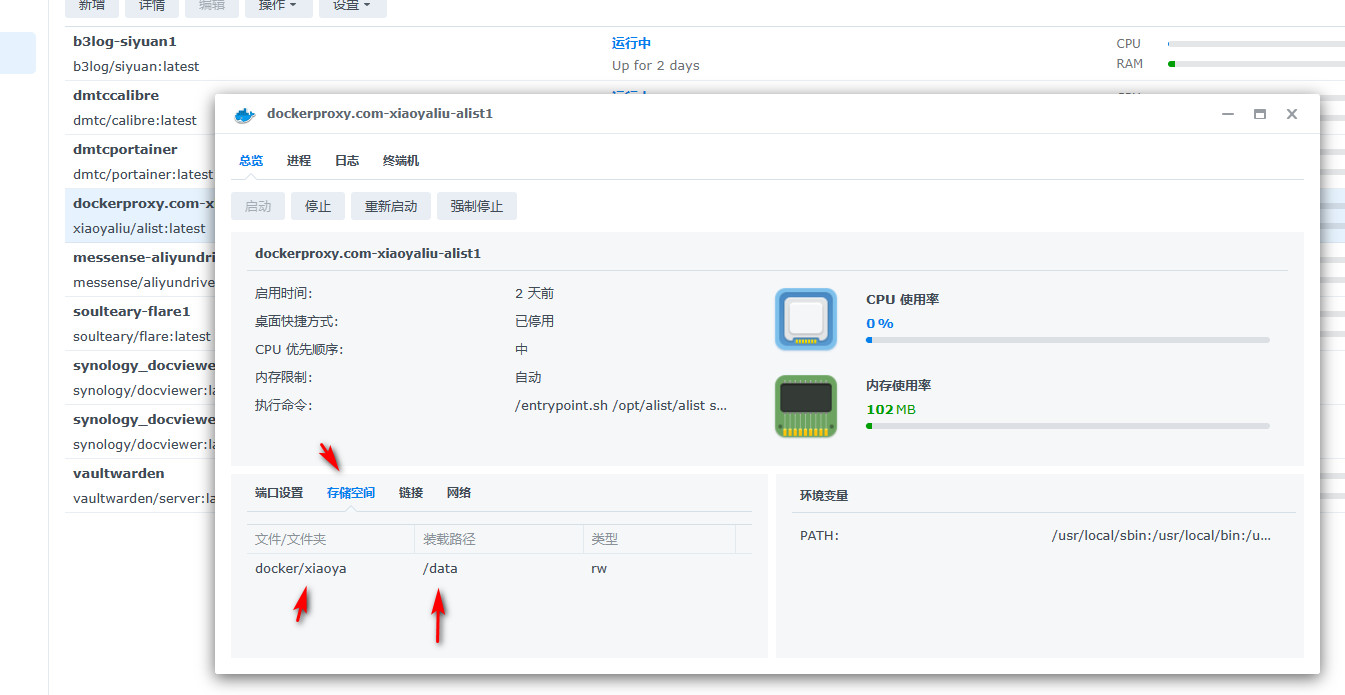Select the 链接 sub-tab
Screen dimensions: 1345x695
(x=411, y=493)
